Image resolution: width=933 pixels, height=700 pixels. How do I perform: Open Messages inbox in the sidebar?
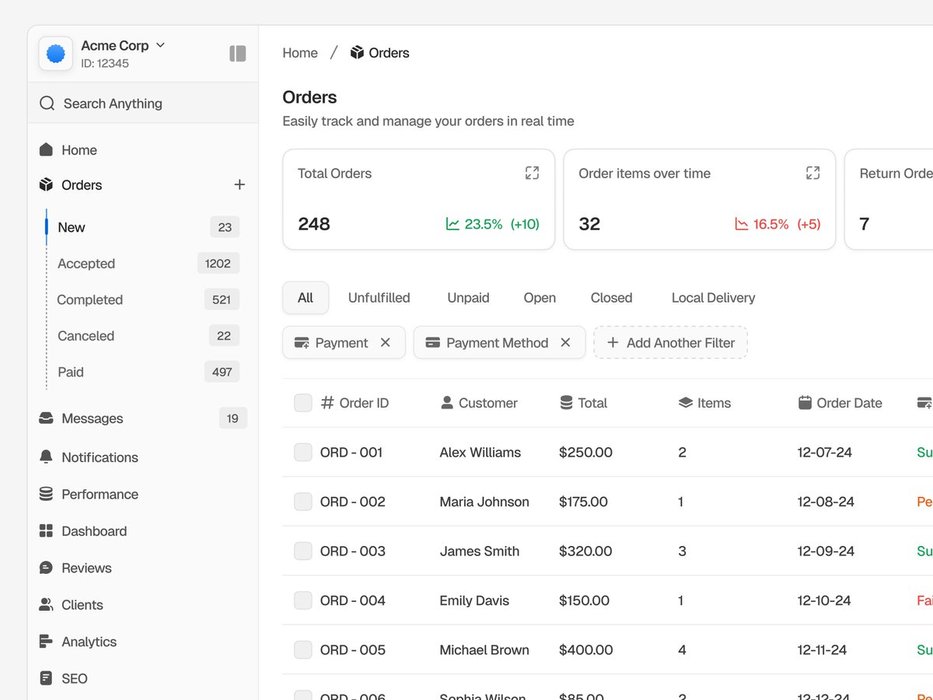[92, 418]
